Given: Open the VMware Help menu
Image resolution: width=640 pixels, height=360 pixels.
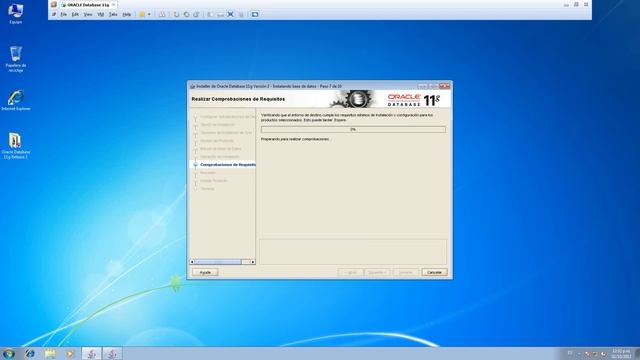Looking at the screenshot, I should [127, 14].
